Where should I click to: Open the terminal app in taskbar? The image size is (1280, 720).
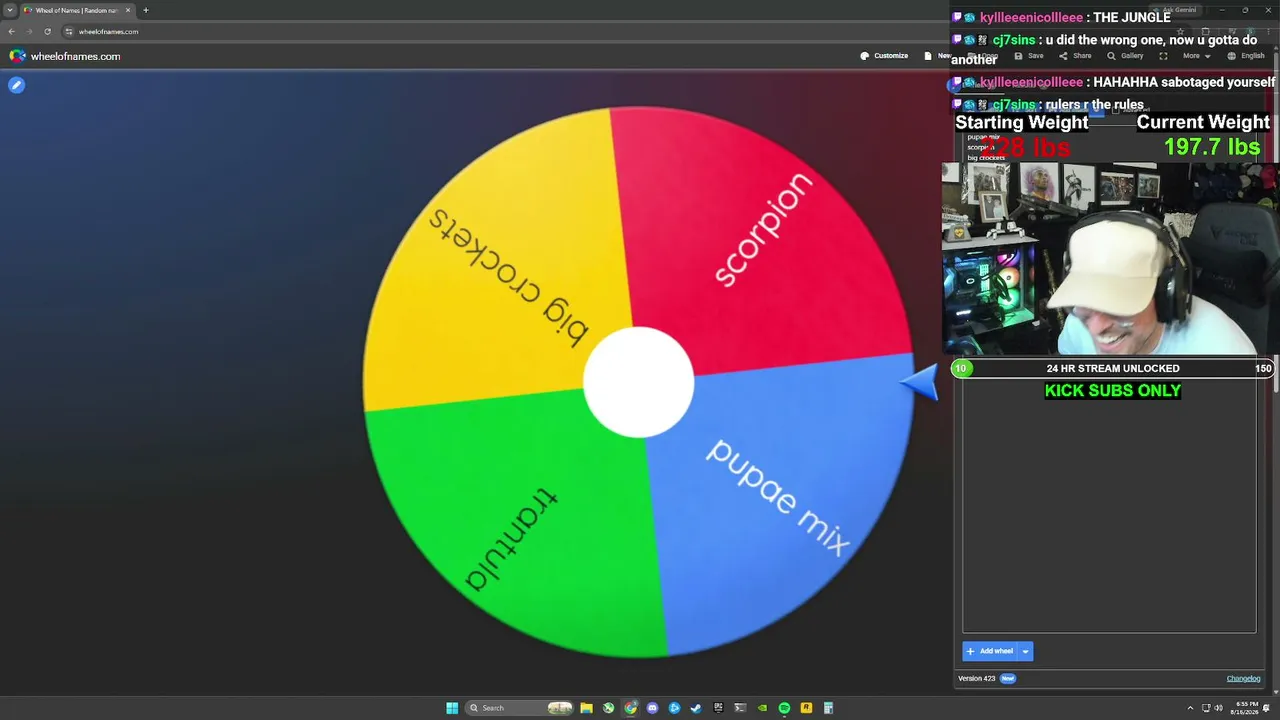coord(740,708)
